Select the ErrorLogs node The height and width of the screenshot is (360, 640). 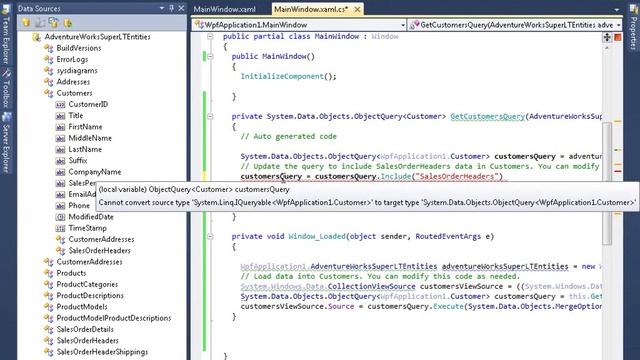coord(72,59)
